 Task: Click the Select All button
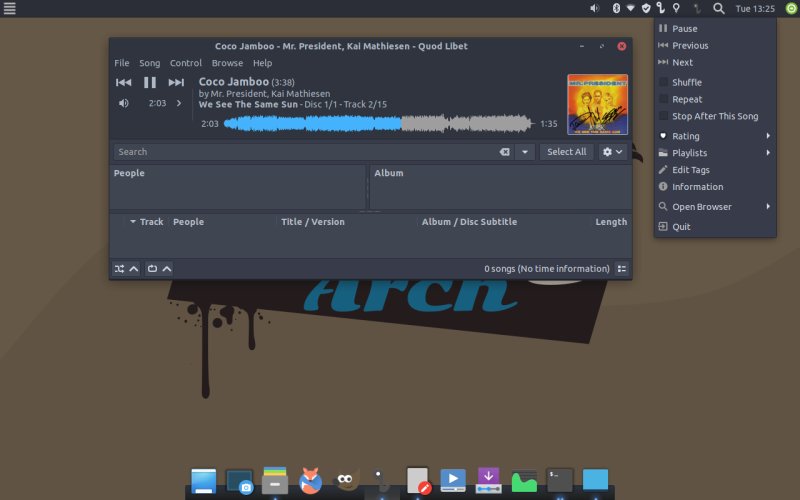566,152
